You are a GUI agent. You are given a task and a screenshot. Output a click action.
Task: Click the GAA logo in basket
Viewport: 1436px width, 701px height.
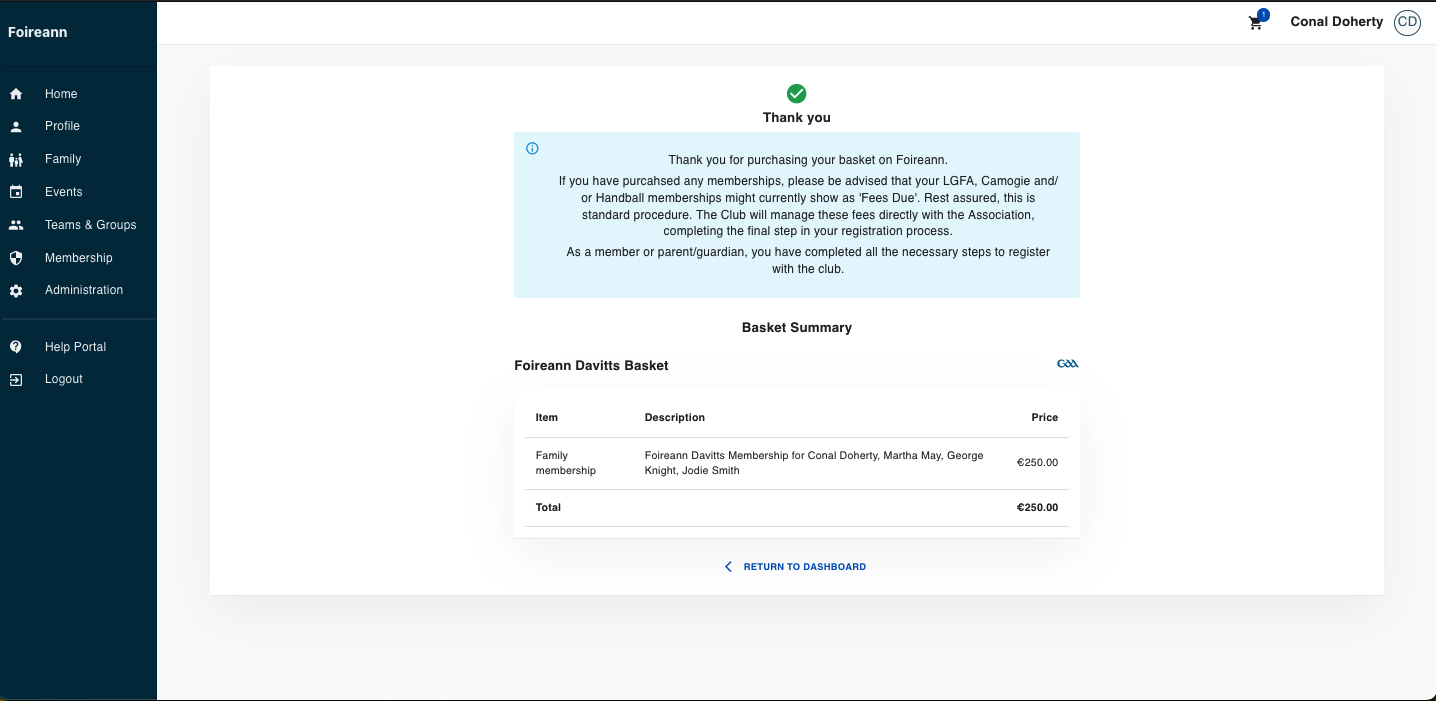(x=1068, y=364)
